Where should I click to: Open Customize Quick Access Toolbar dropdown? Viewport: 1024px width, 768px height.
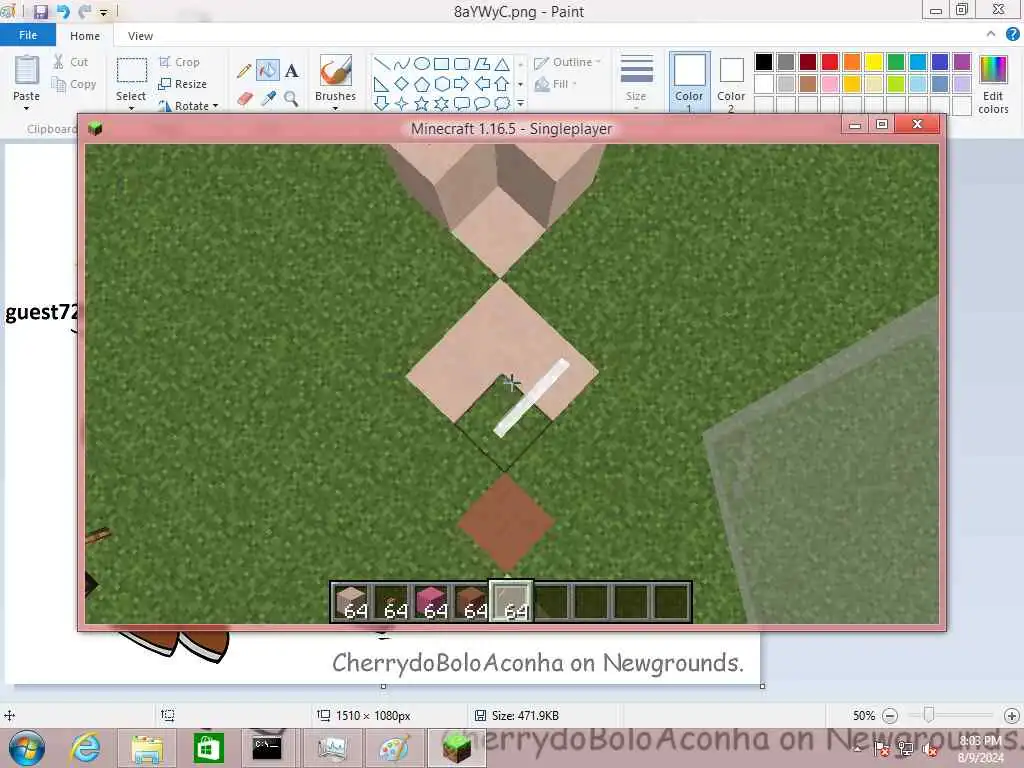click(103, 12)
